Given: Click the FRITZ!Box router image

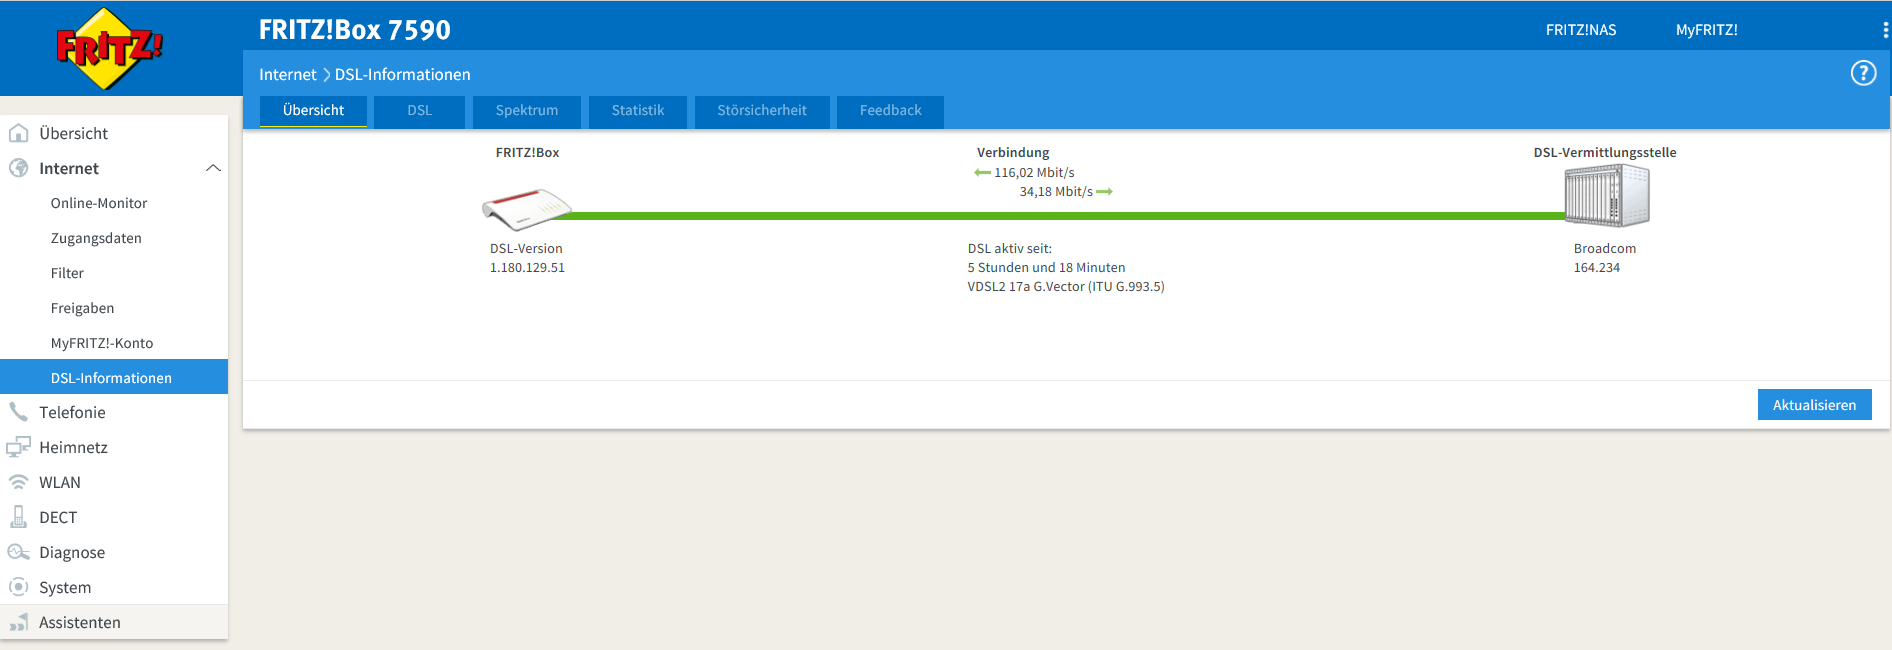Looking at the screenshot, I should tap(526, 208).
